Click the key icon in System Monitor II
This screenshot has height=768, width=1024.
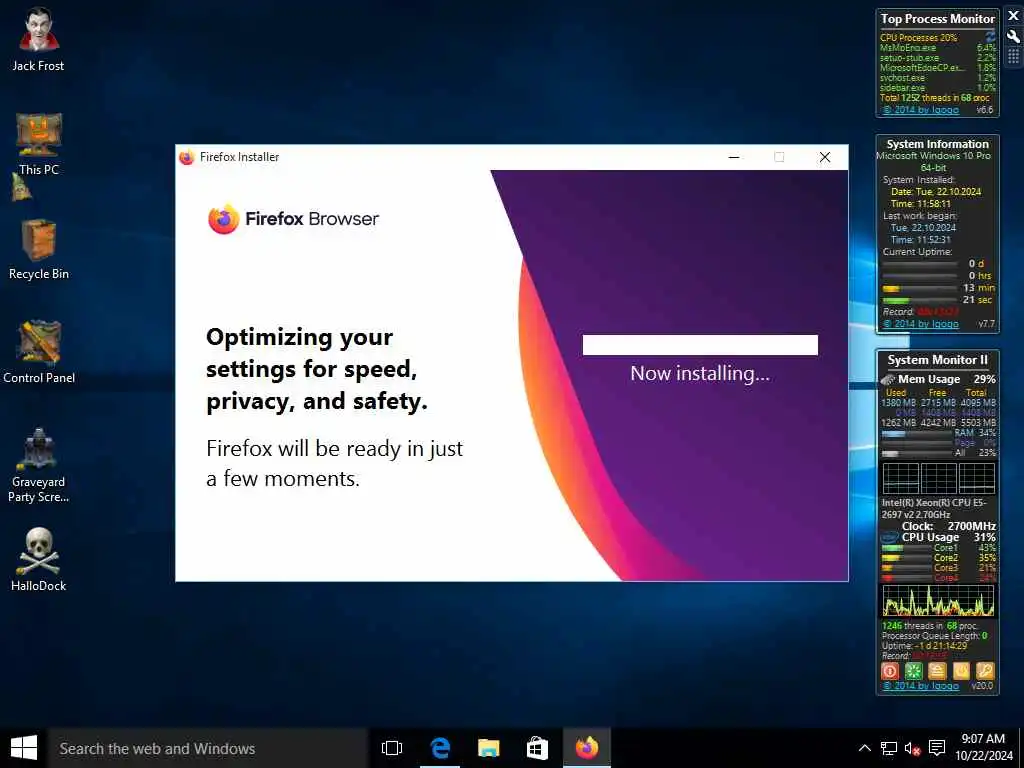[985, 671]
